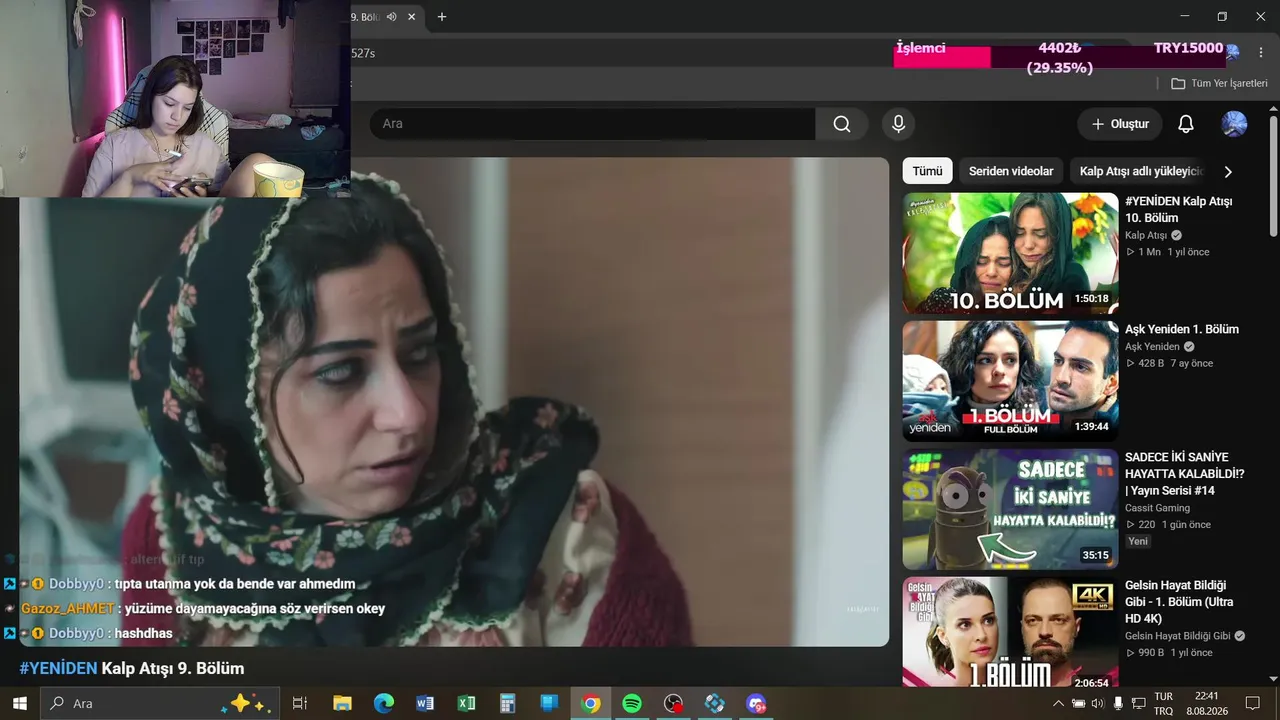Show more filter chips with the right chevron
Image resolution: width=1280 pixels, height=720 pixels.
click(x=1228, y=171)
